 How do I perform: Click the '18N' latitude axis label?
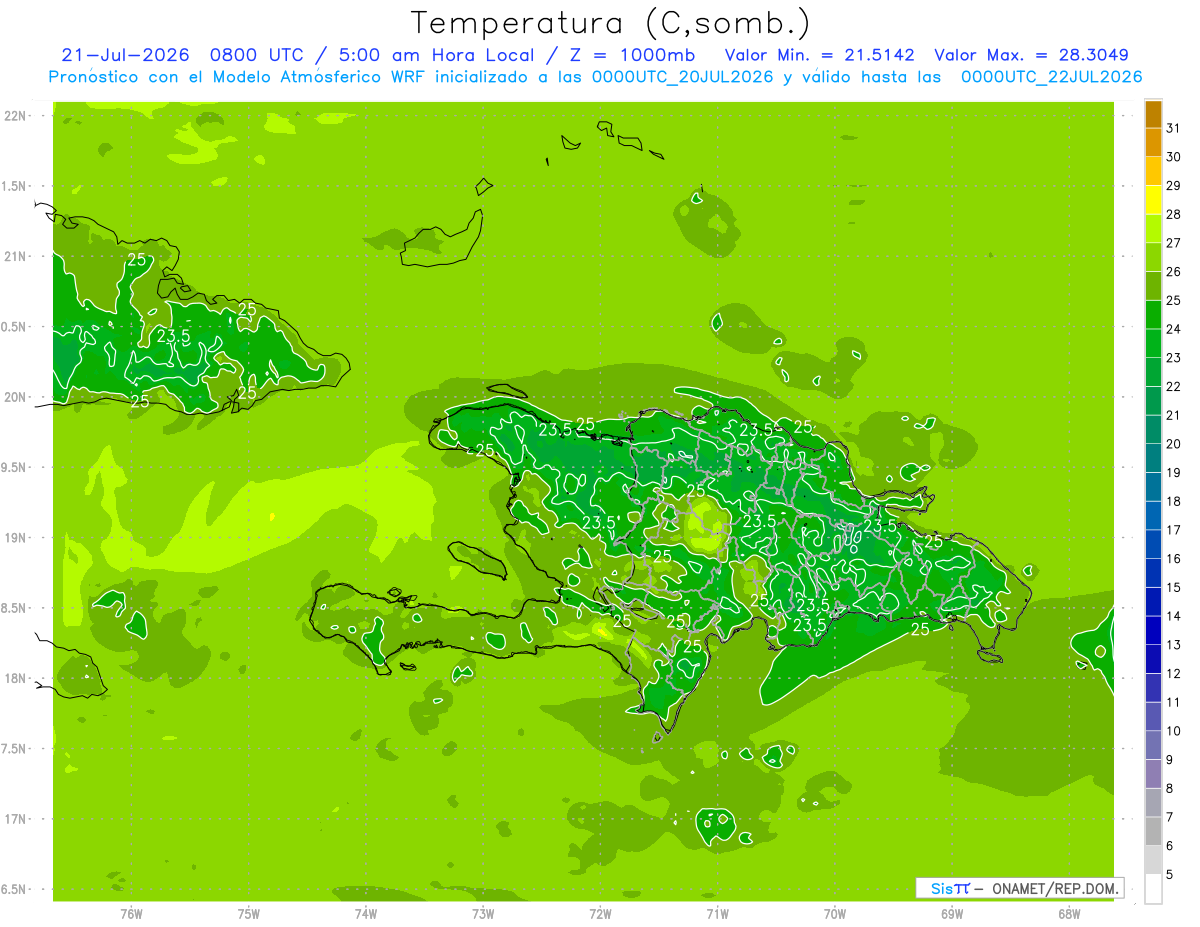[15, 678]
